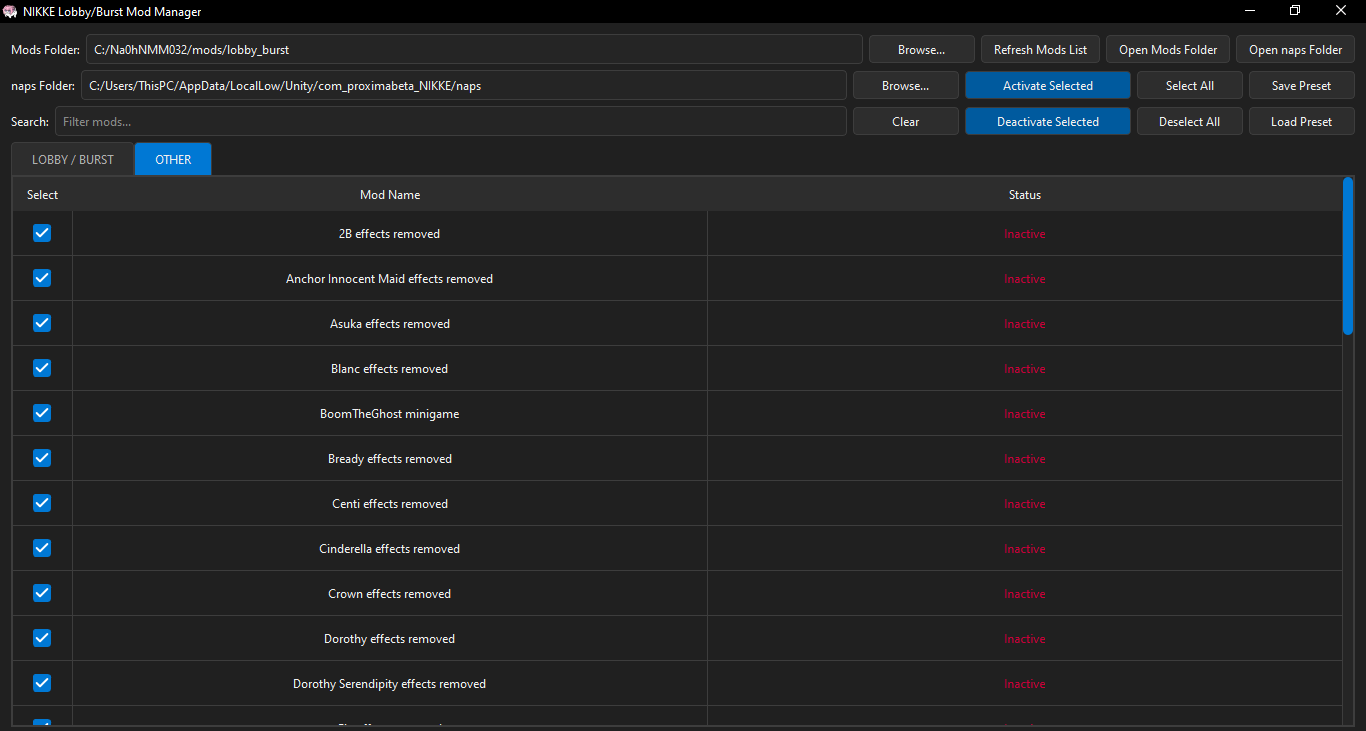Uncheck the 2B effects removed mod
1366x731 pixels.
click(x=41, y=232)
